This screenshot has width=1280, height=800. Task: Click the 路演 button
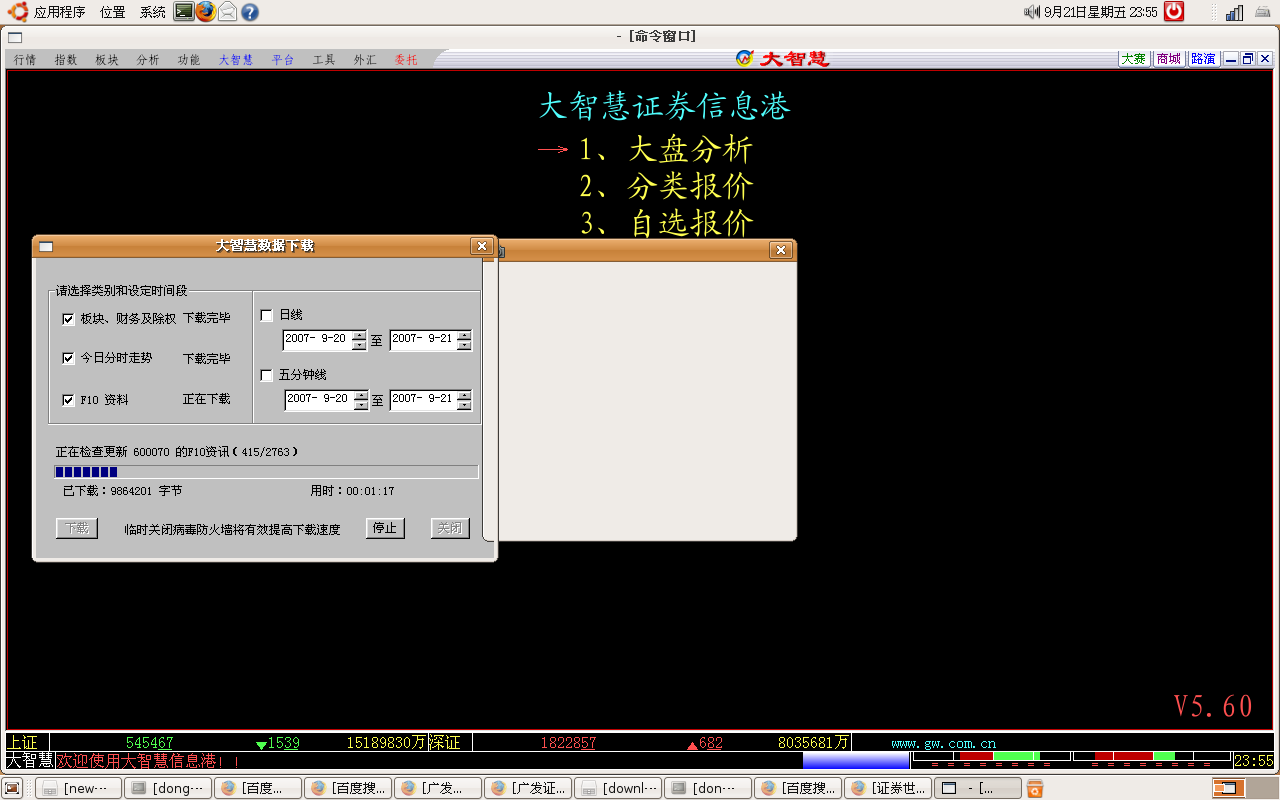(1203, 59)
